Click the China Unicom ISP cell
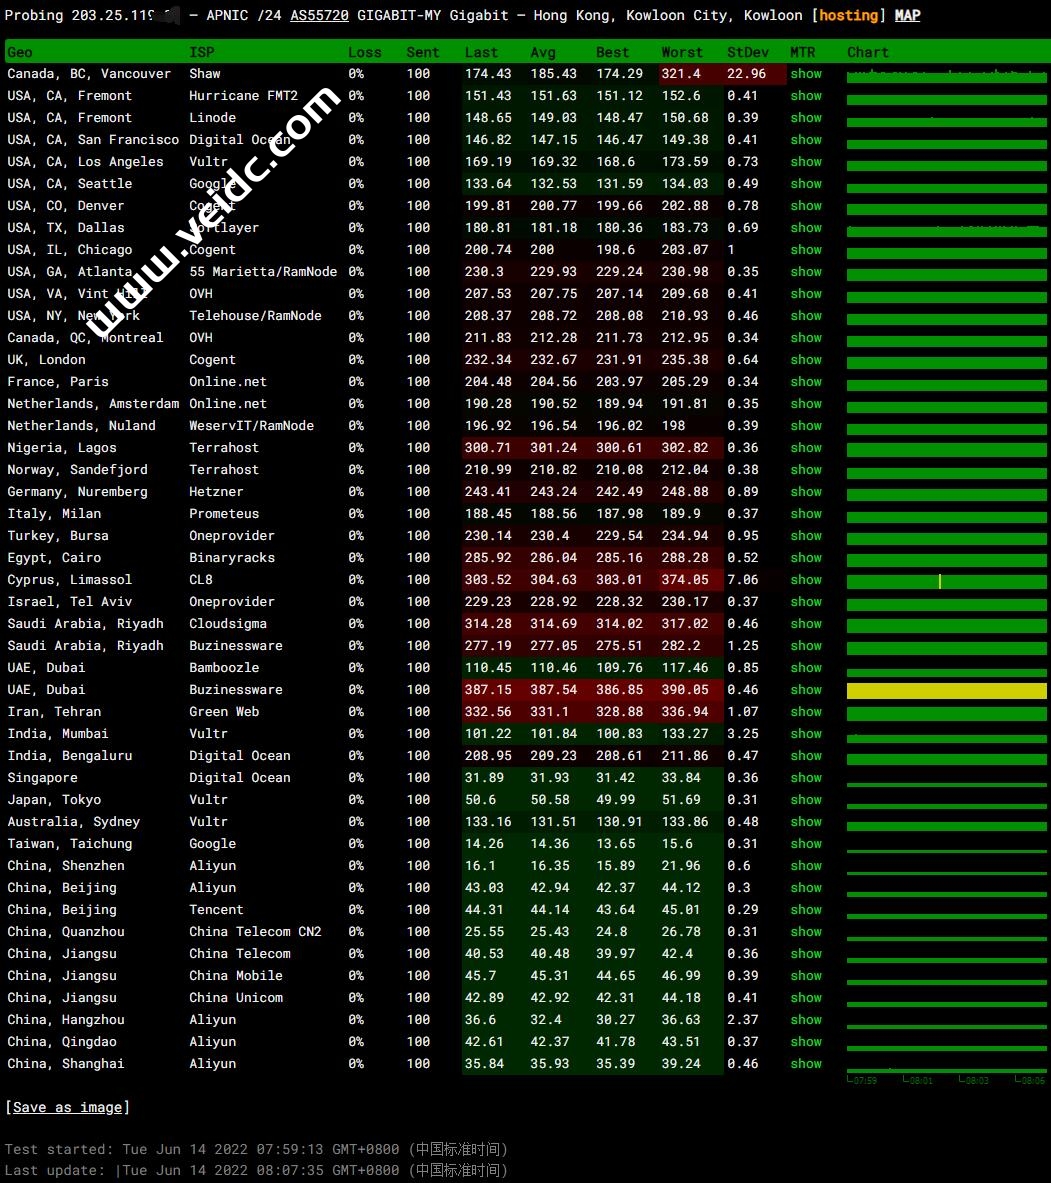 [x=235, y=997]
